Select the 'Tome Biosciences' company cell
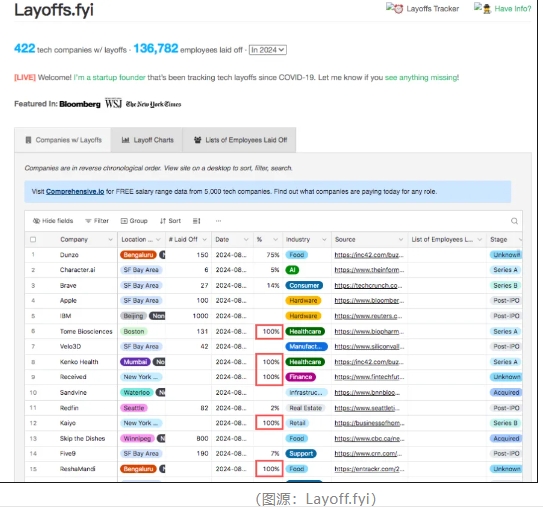The height and width of the screenshot is (509, 543). pyautogui.click(x=86, y=331)
